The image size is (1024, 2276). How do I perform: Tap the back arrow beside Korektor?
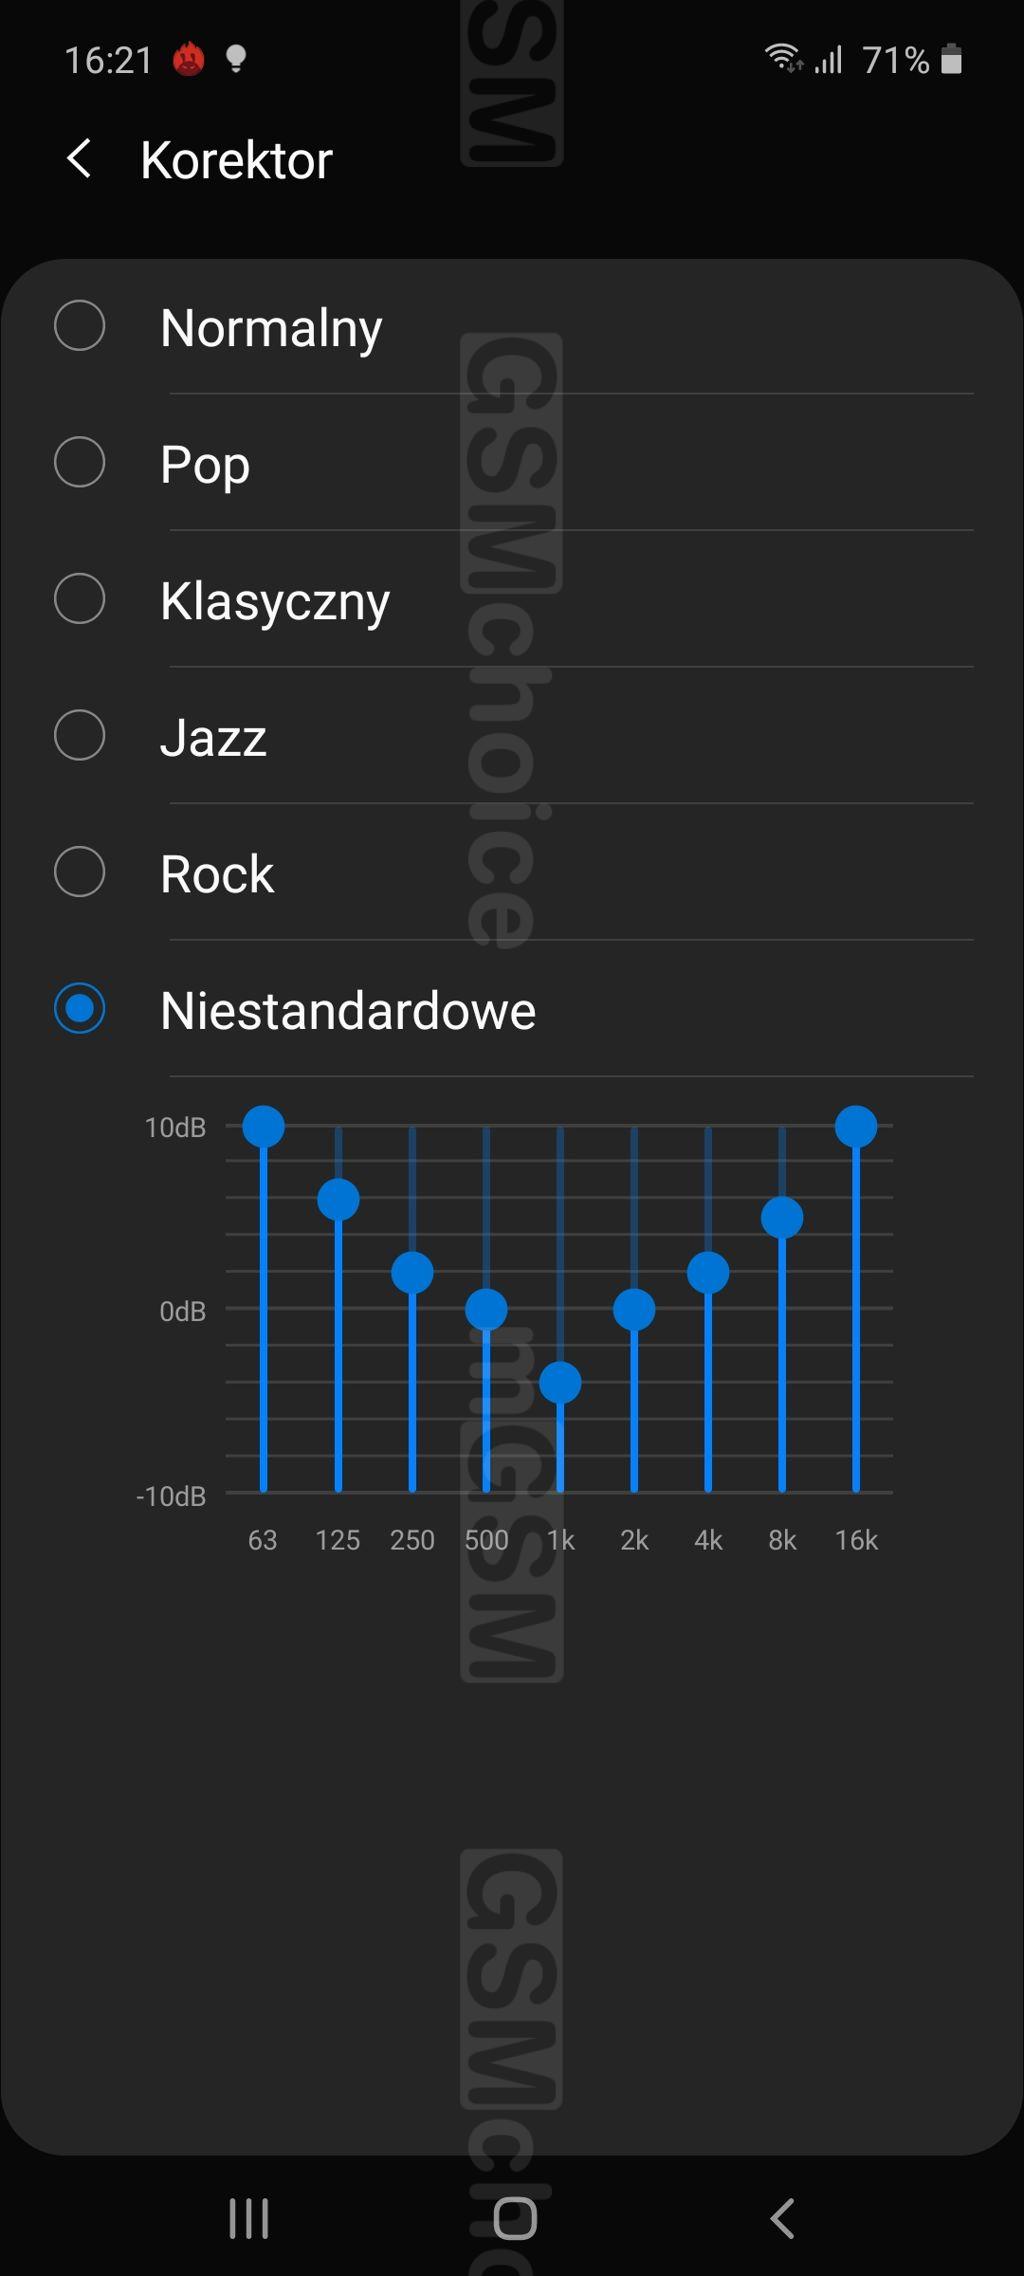click(80, 159)
